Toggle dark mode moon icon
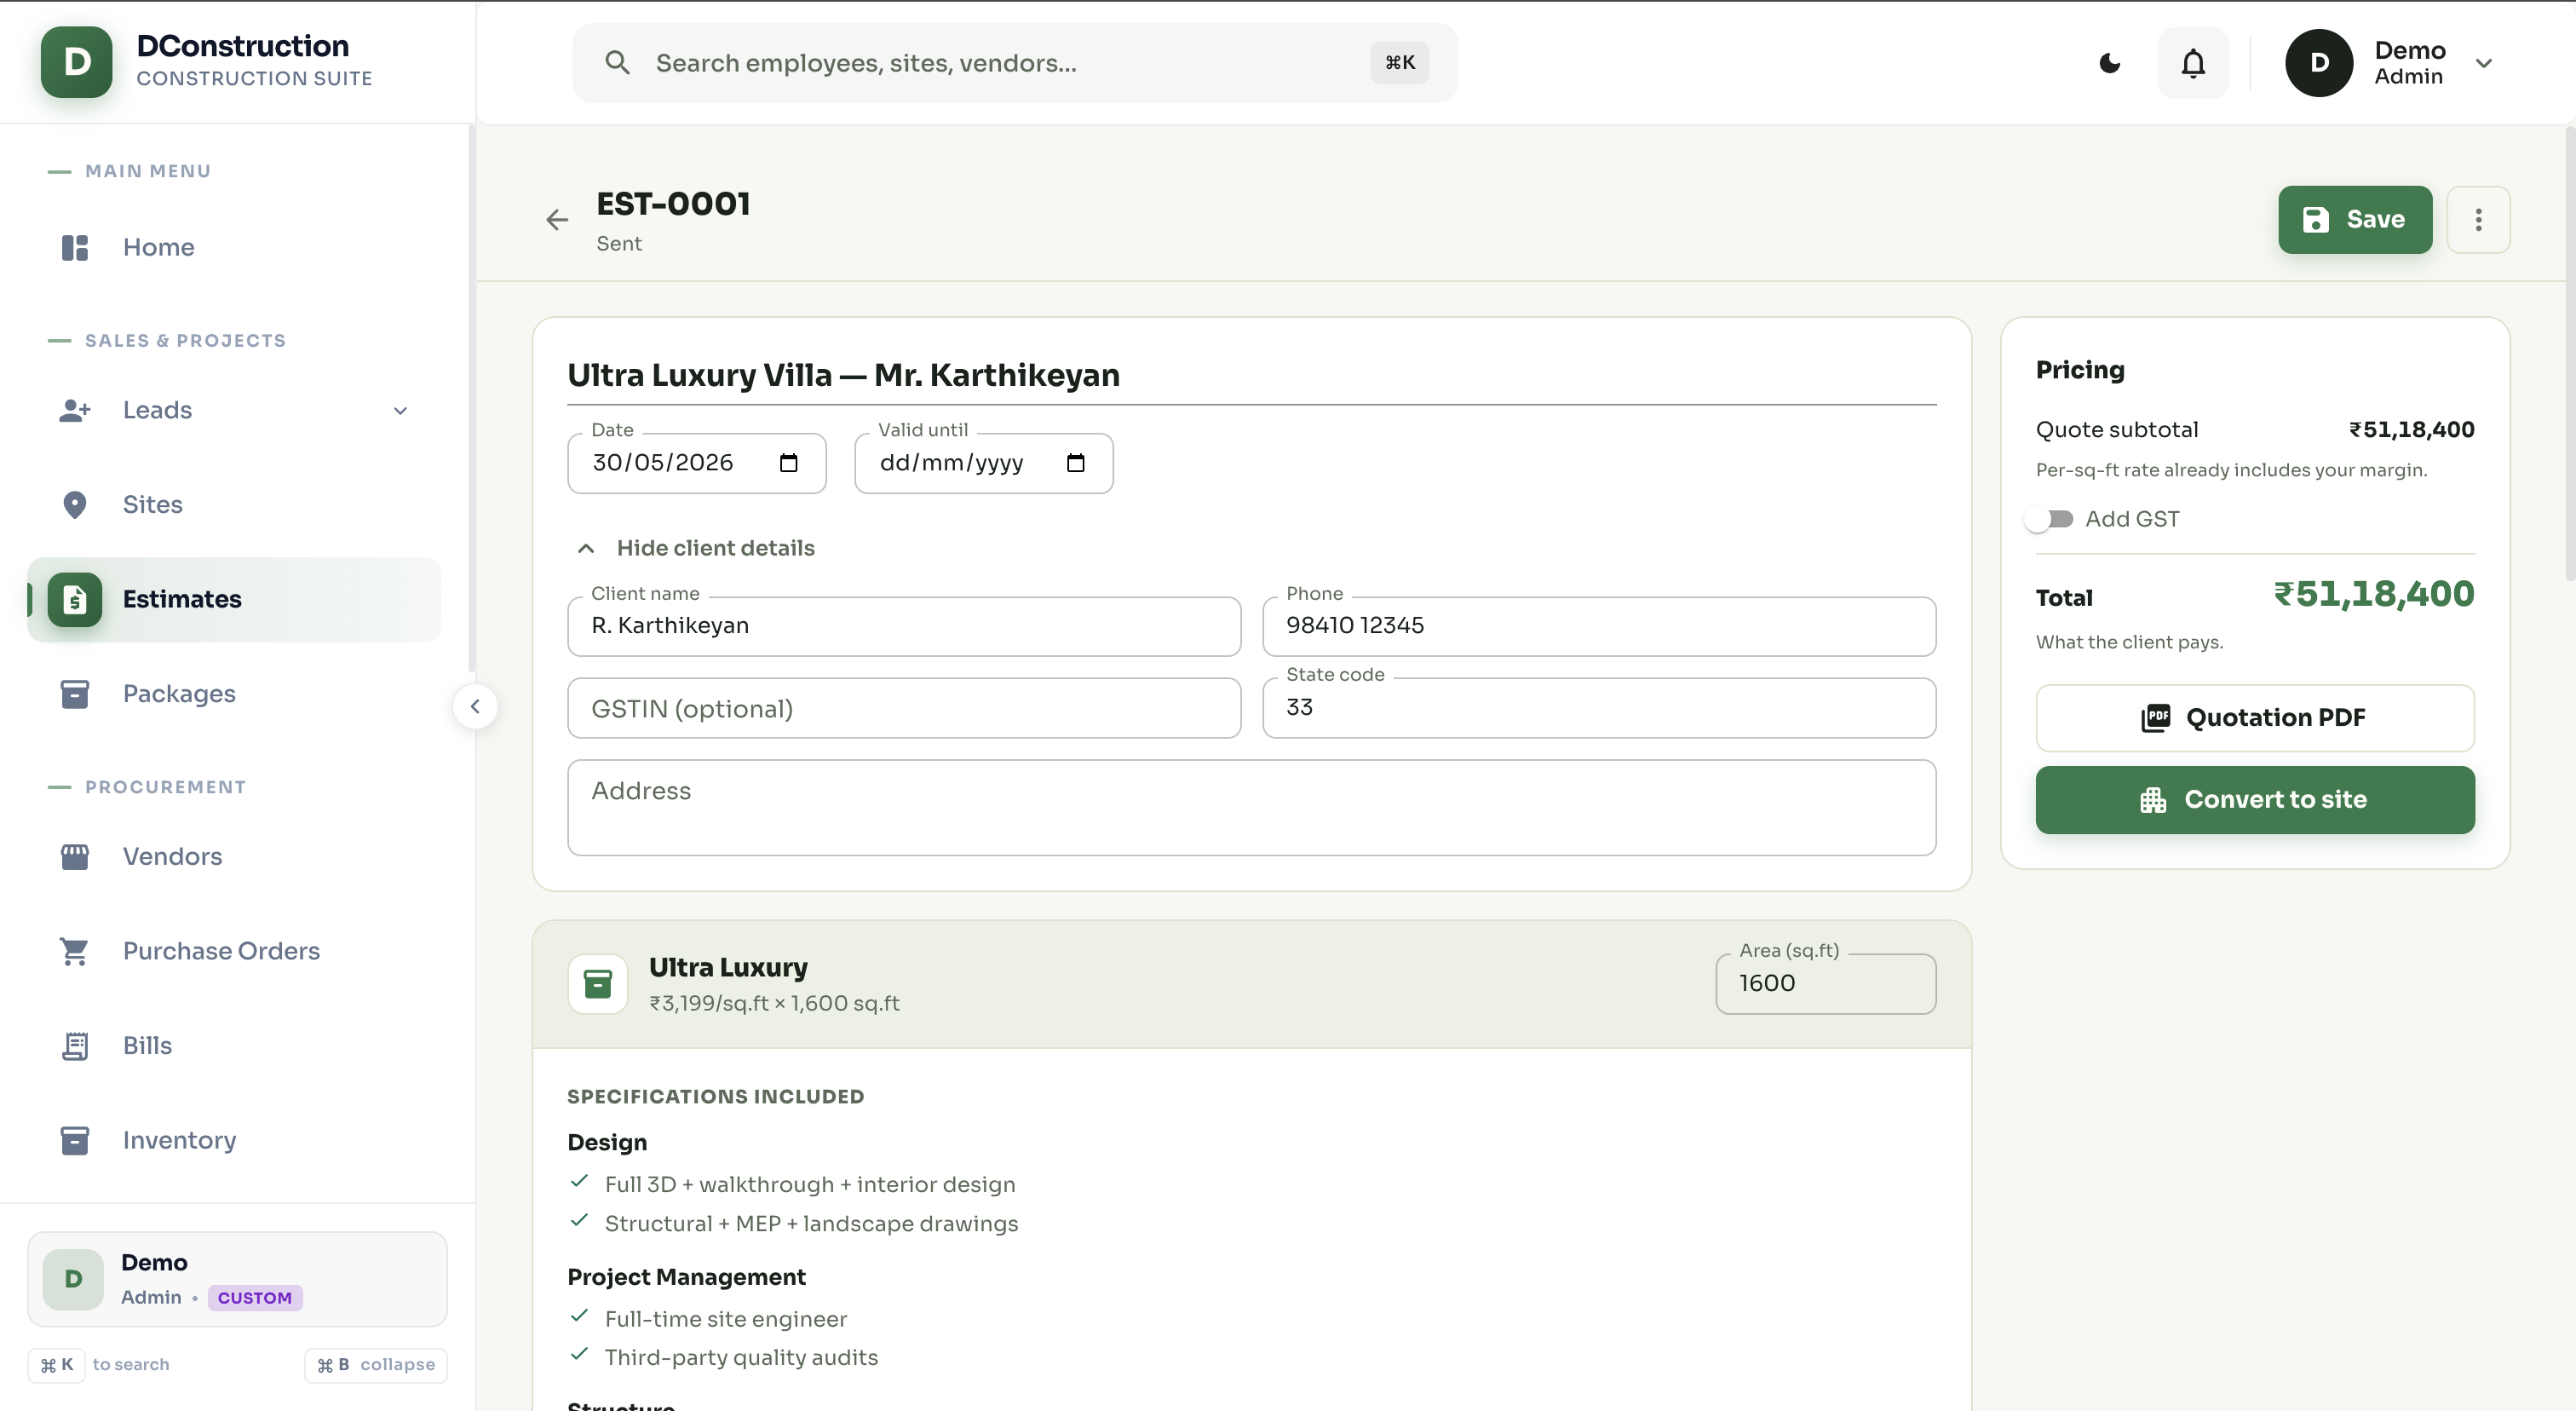This screenshot has height=1411, width=2576. (2109, 63)
